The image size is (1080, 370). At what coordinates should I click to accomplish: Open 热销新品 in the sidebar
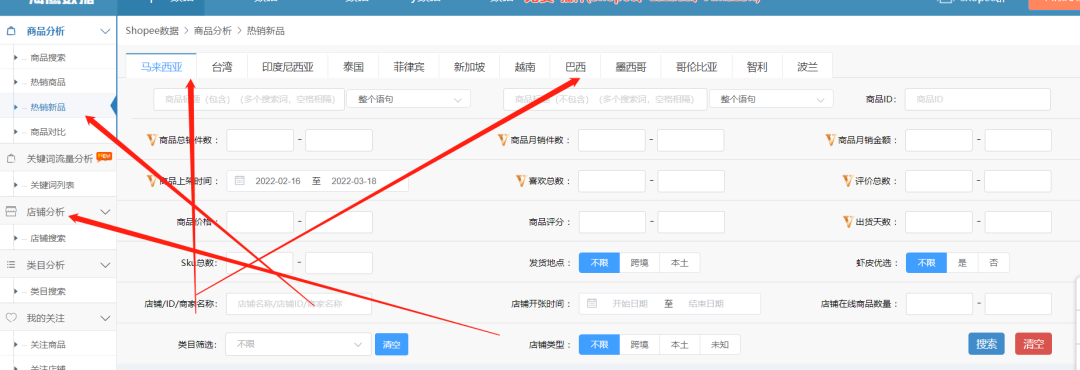tap(48, 107)
